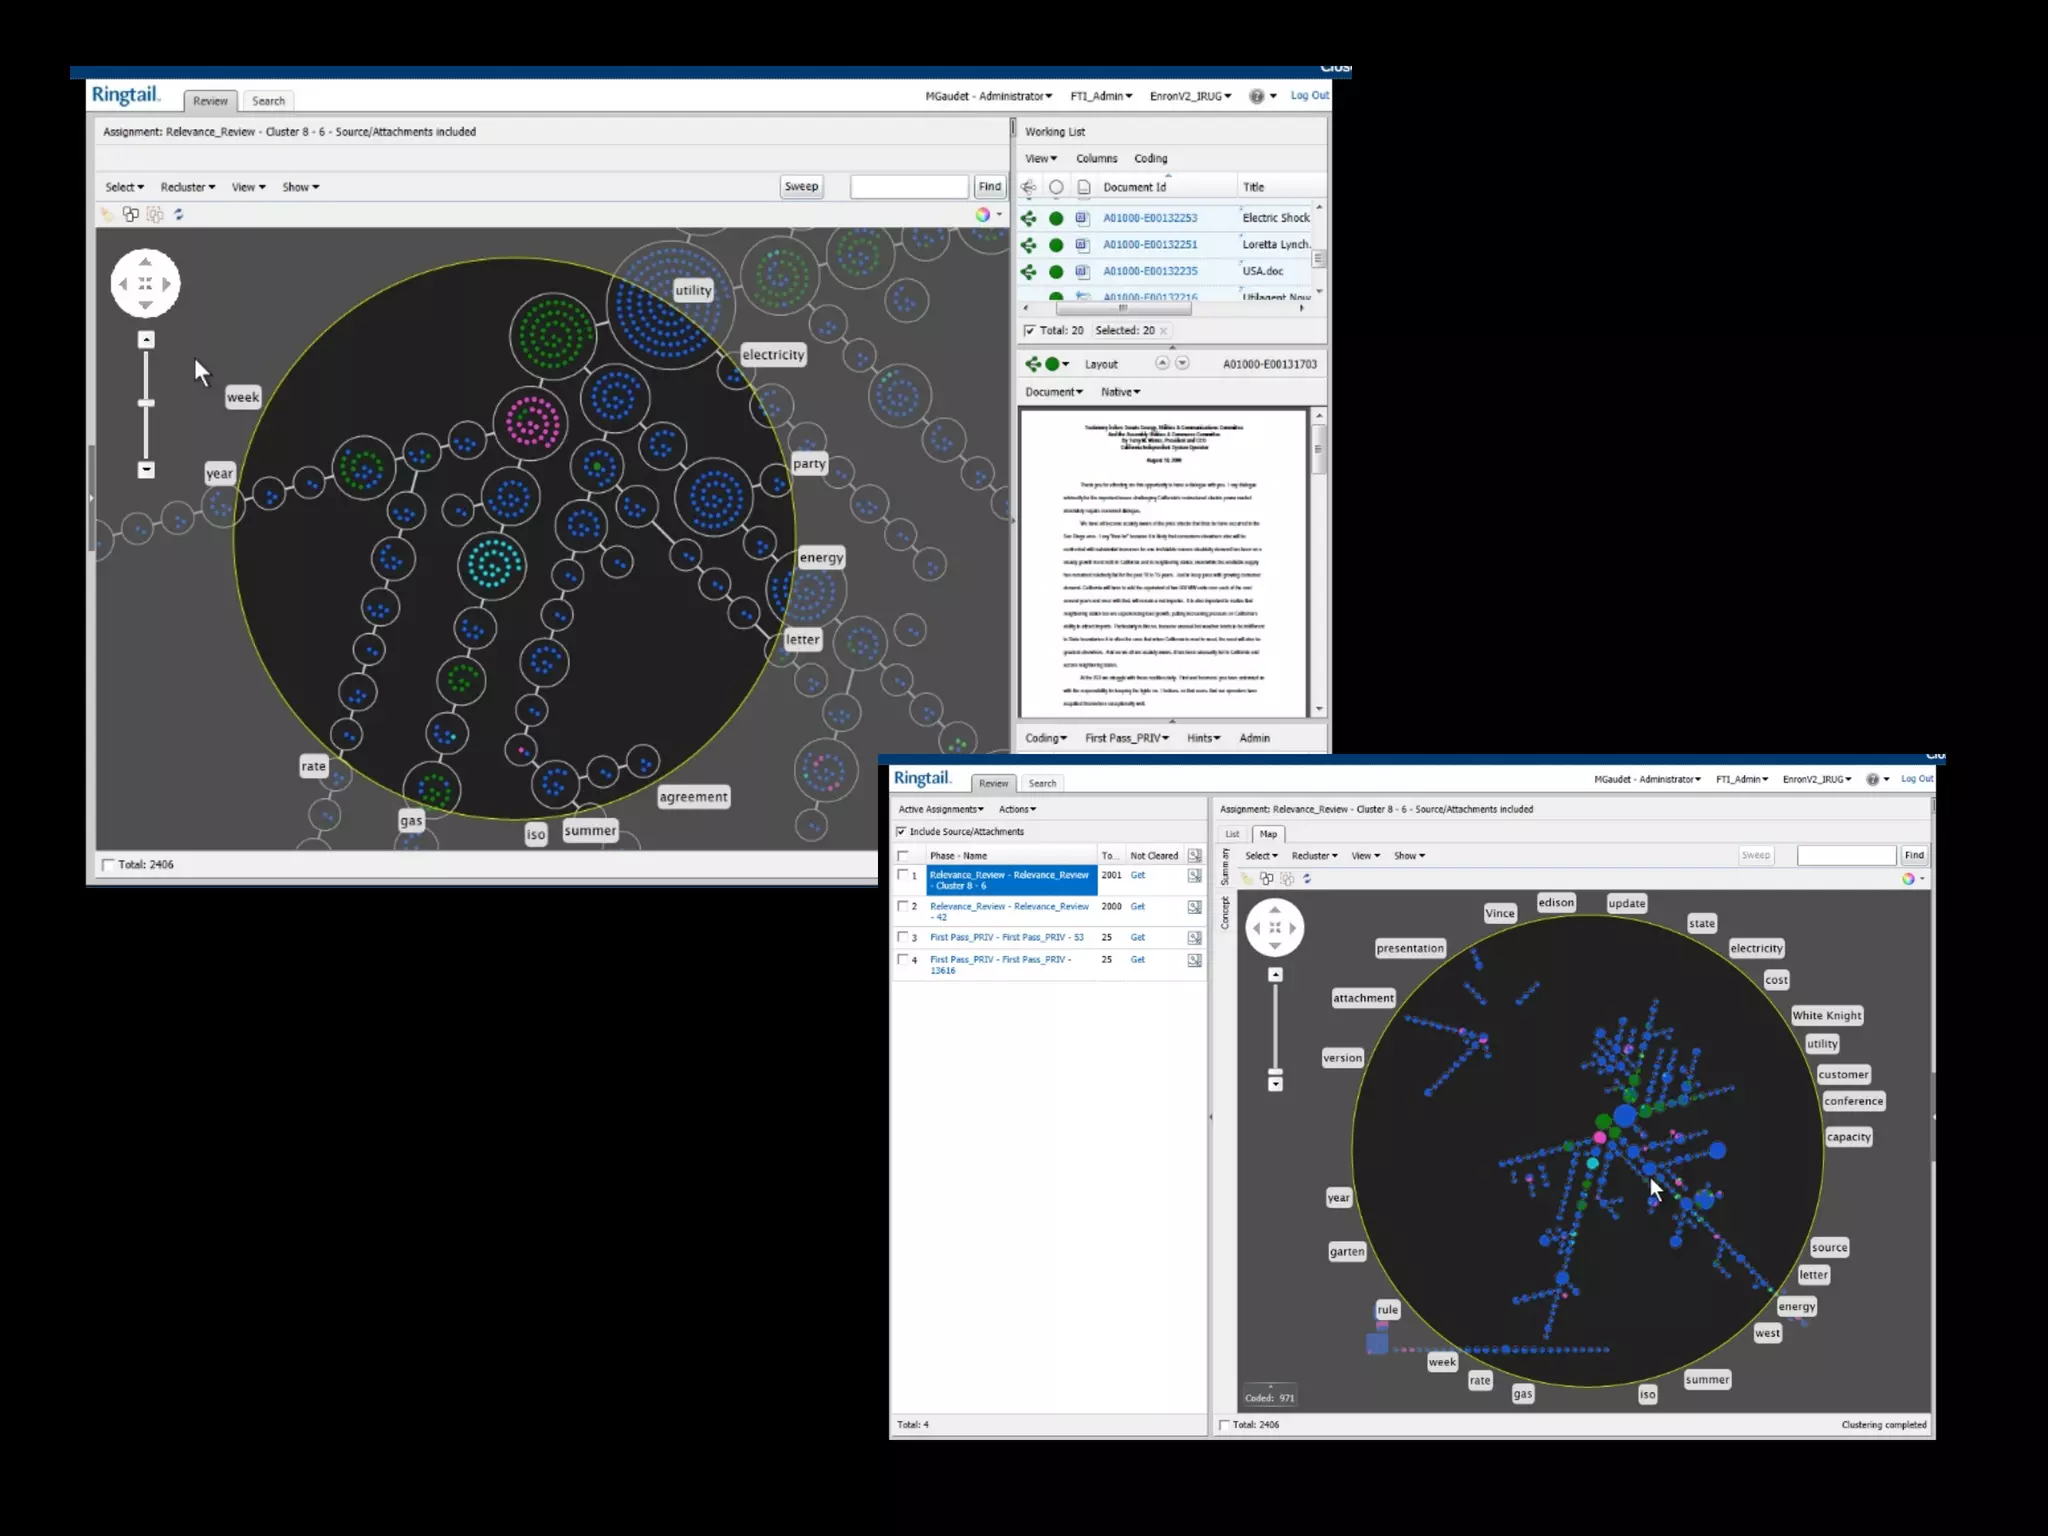Open the Native dropdown above the document viewer
2048x1536 pixels.
[1120, 392]
